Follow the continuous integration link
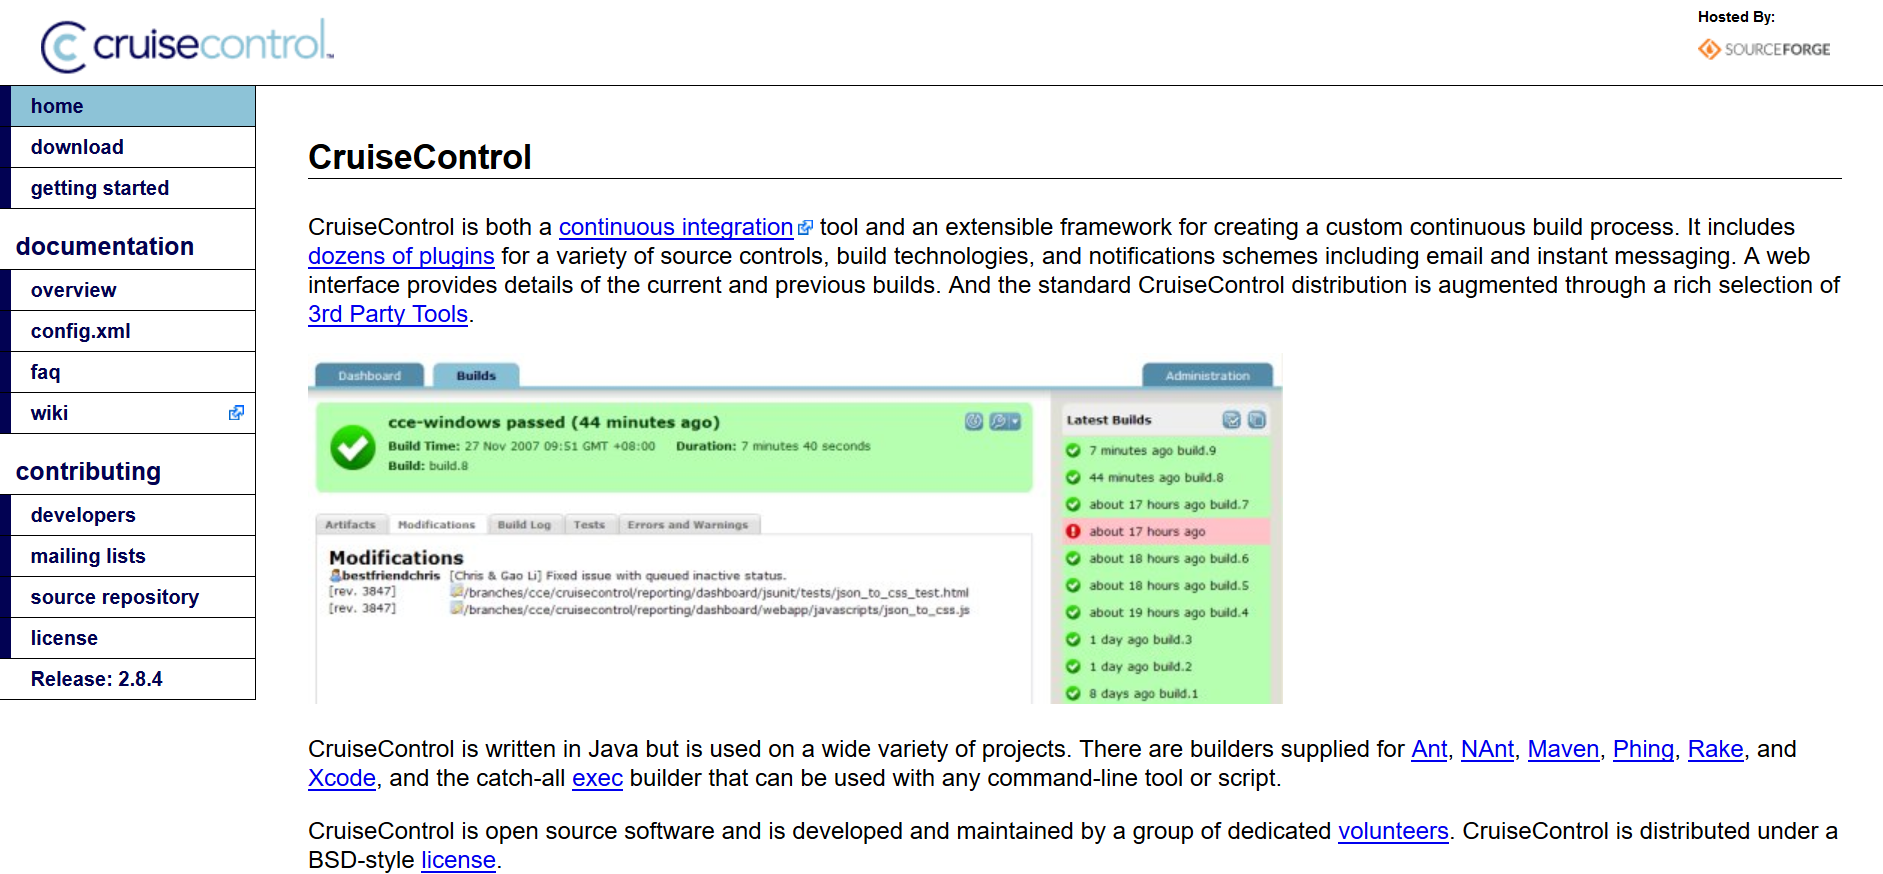This screenshot has width=1883, height=874. point(676,228)
